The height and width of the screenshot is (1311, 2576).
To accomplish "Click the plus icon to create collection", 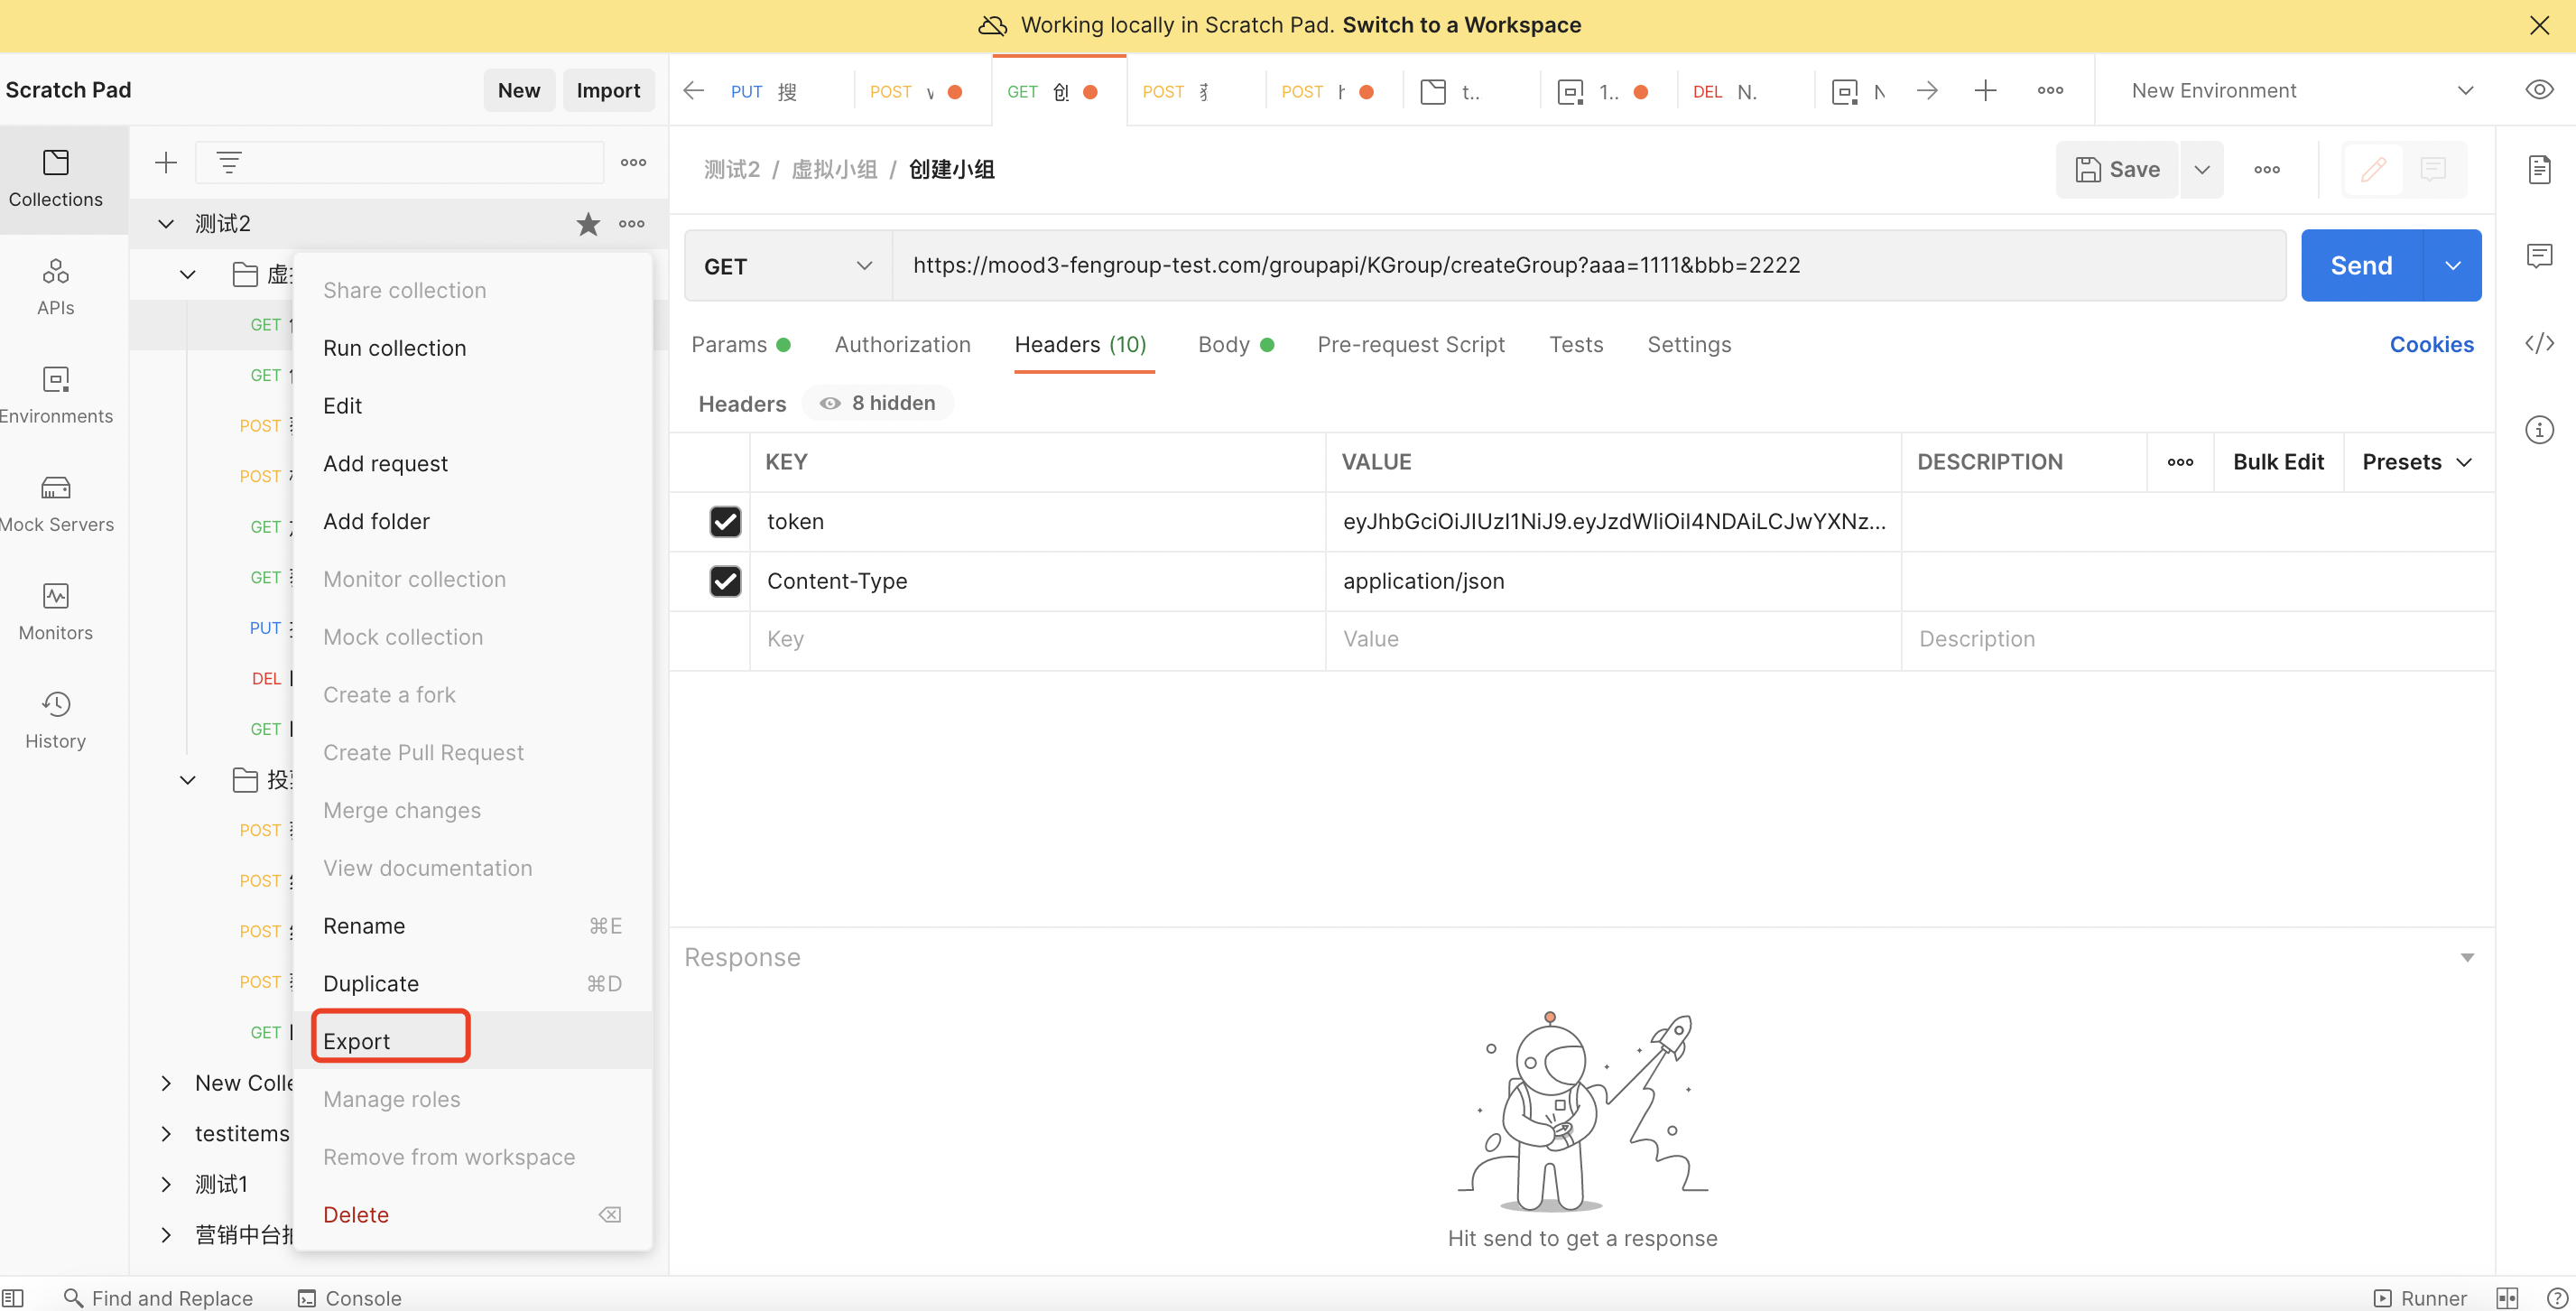I will pos(166,162).
